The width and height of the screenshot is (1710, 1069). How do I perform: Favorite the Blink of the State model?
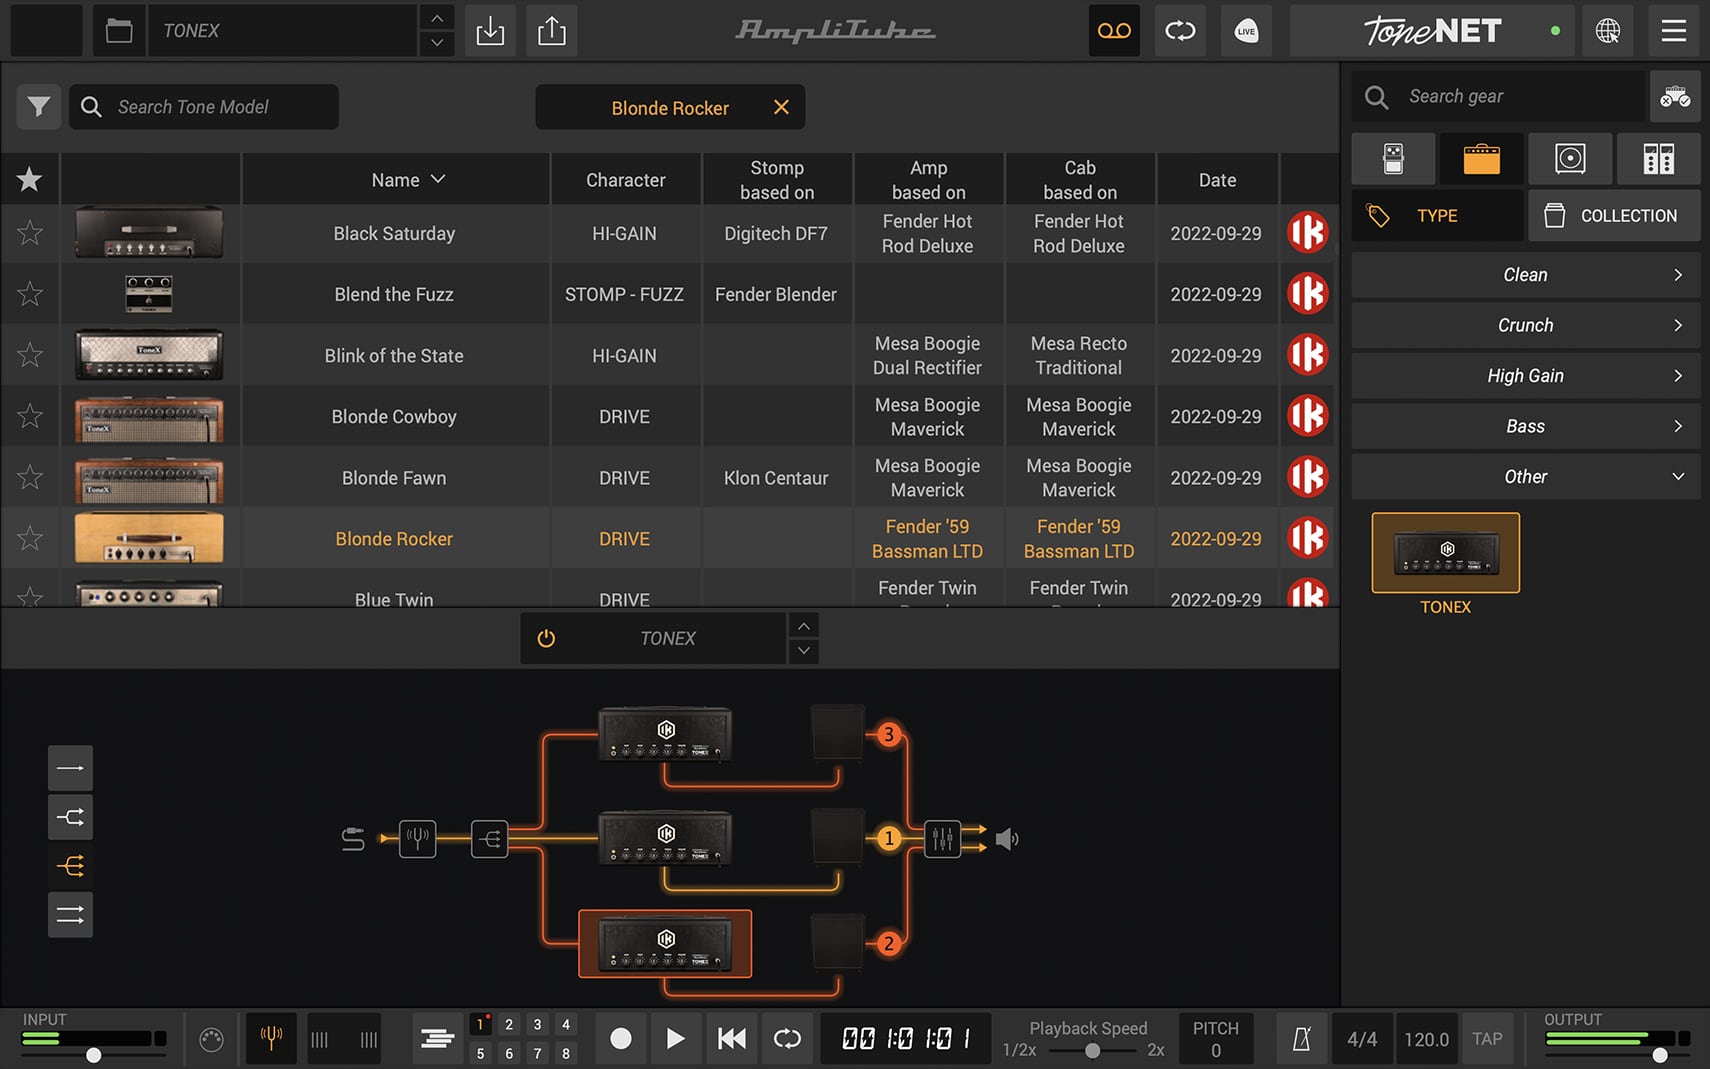pos(30,355)
